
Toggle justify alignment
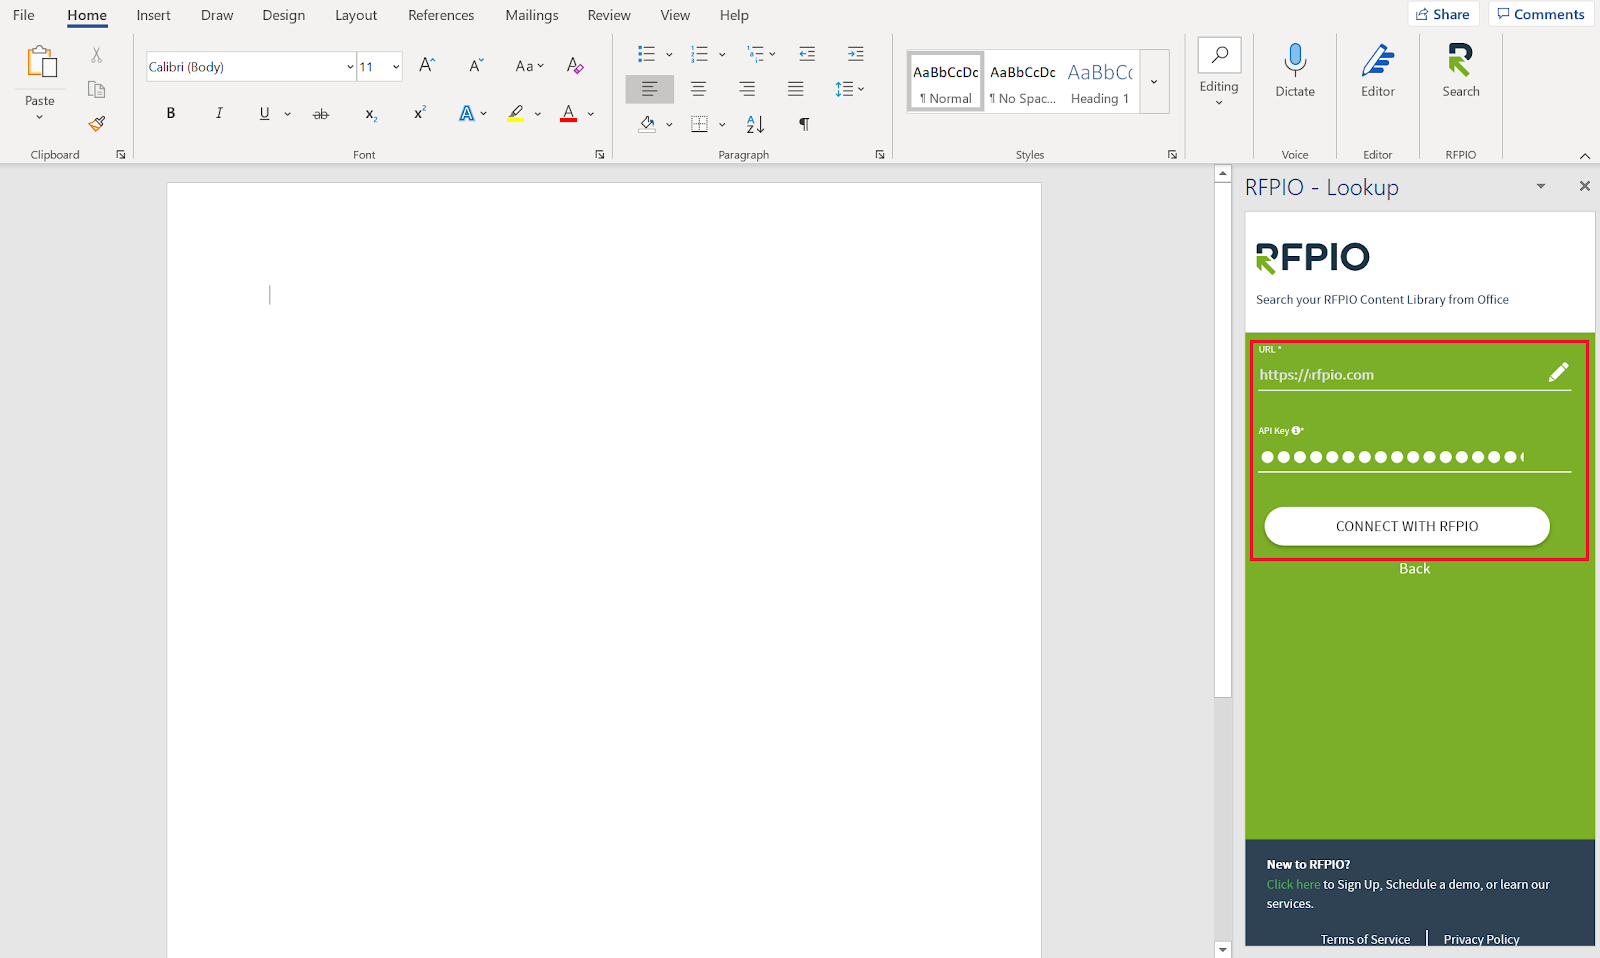tap(795, 89)
